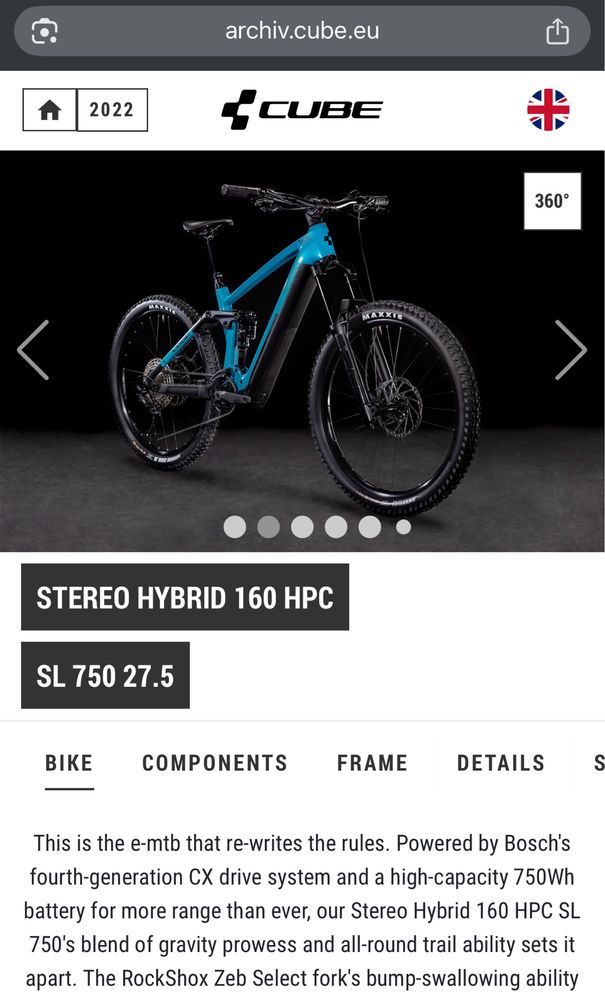The height and width of the screenshot is (999, 605).
Task: Open the 360° view button
Action: click(x=552, y=201)
